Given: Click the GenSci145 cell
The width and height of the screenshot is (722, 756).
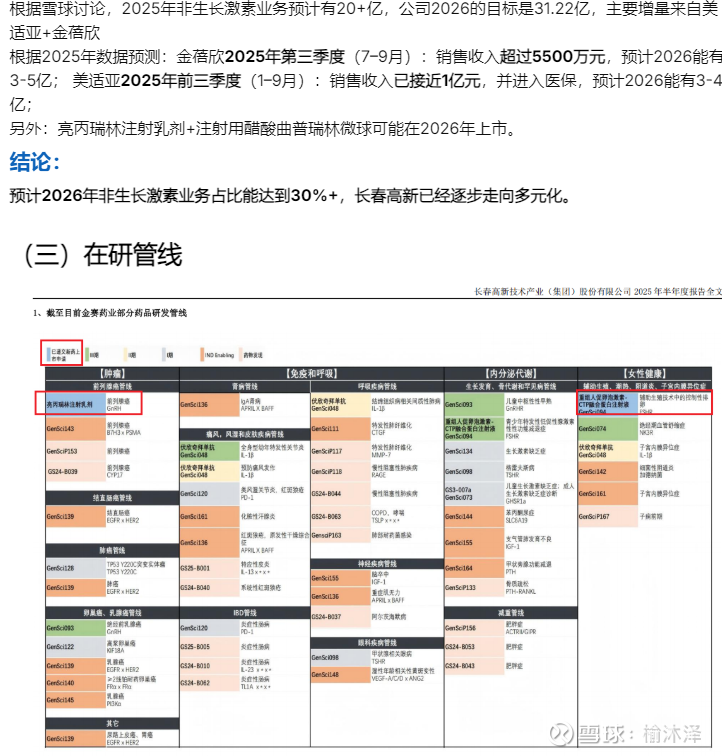Looking at the screenshot, I should coord(76,700).
